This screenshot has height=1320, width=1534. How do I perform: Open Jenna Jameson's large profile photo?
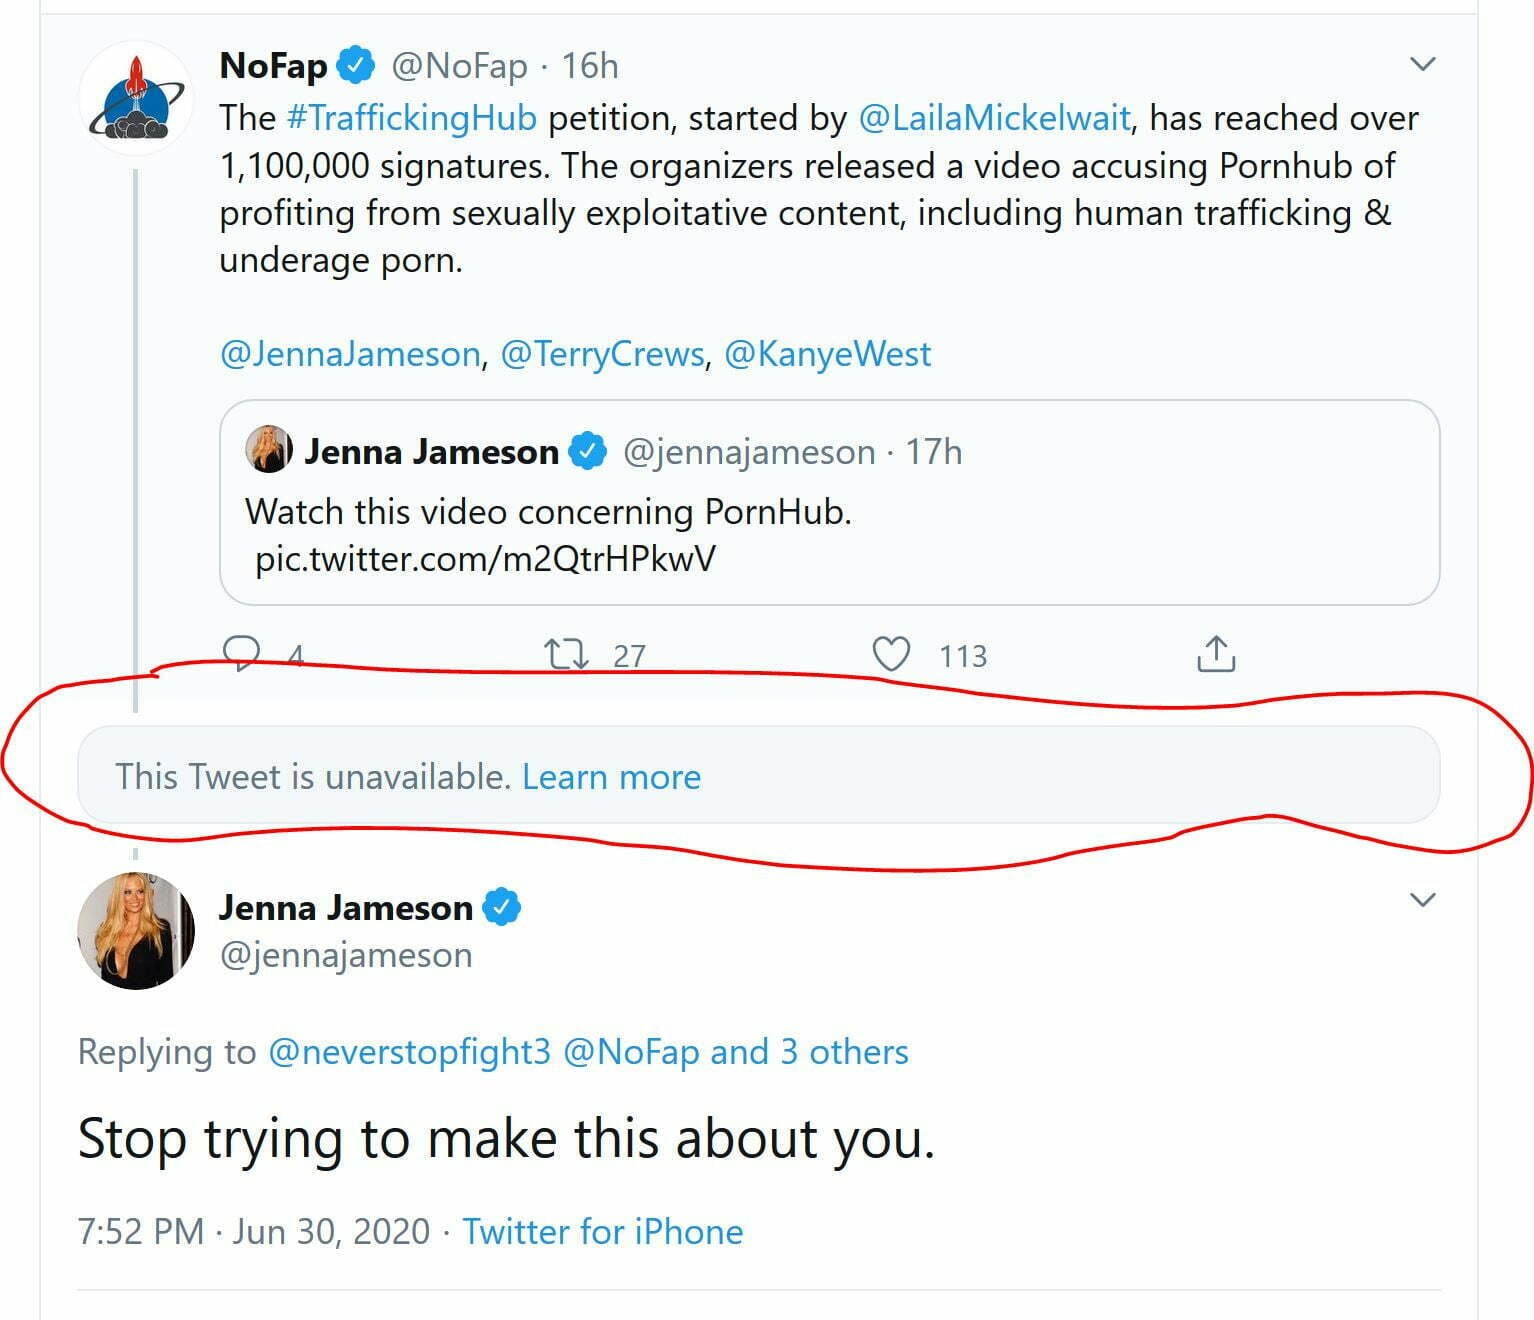[x=136, y=931]
